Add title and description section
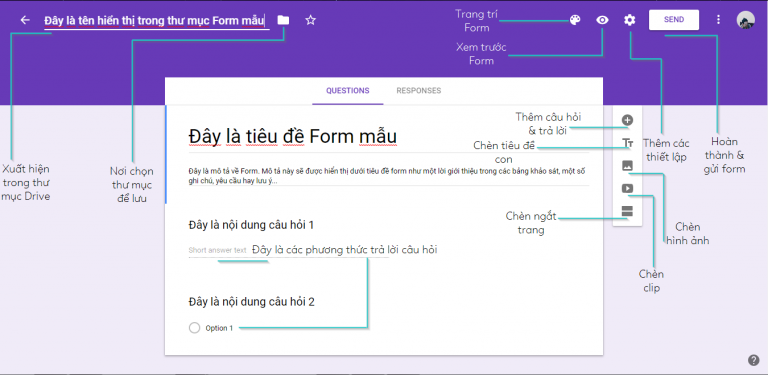Screen dimensions: 768x375 [x=627, y=143]
